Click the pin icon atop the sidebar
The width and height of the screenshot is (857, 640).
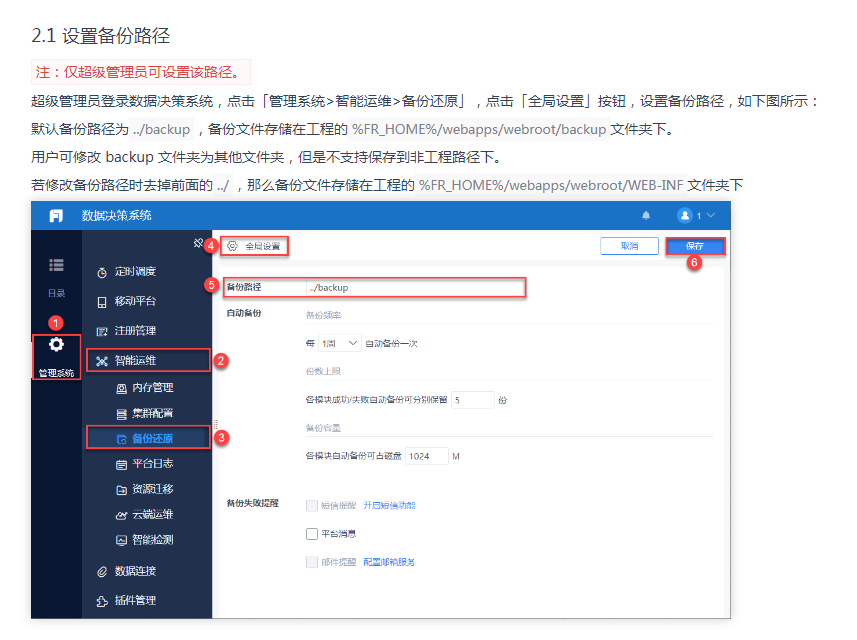[x=198, y=243]
